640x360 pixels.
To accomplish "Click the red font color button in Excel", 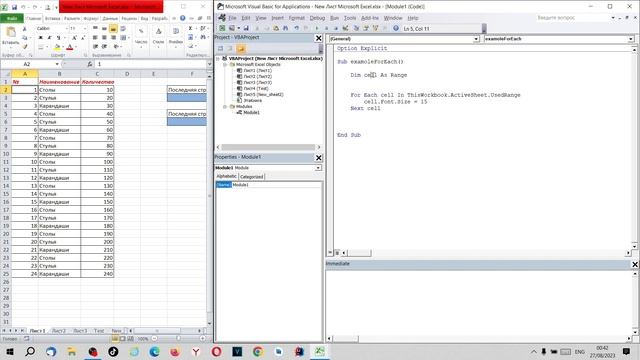I will [x=70, y=47].
